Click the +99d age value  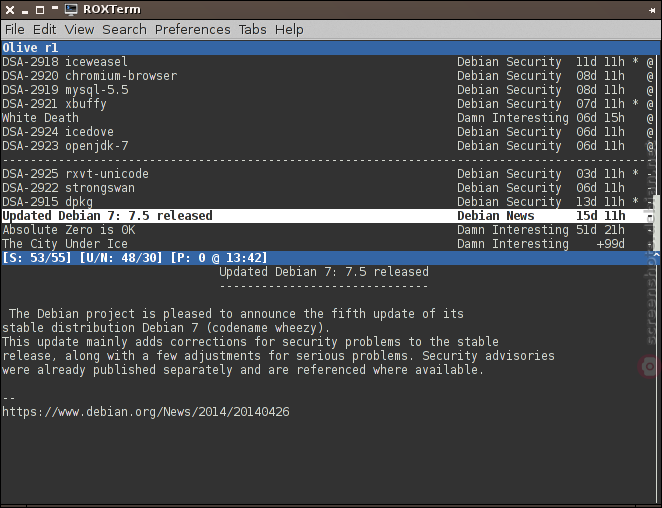point(610,243)
